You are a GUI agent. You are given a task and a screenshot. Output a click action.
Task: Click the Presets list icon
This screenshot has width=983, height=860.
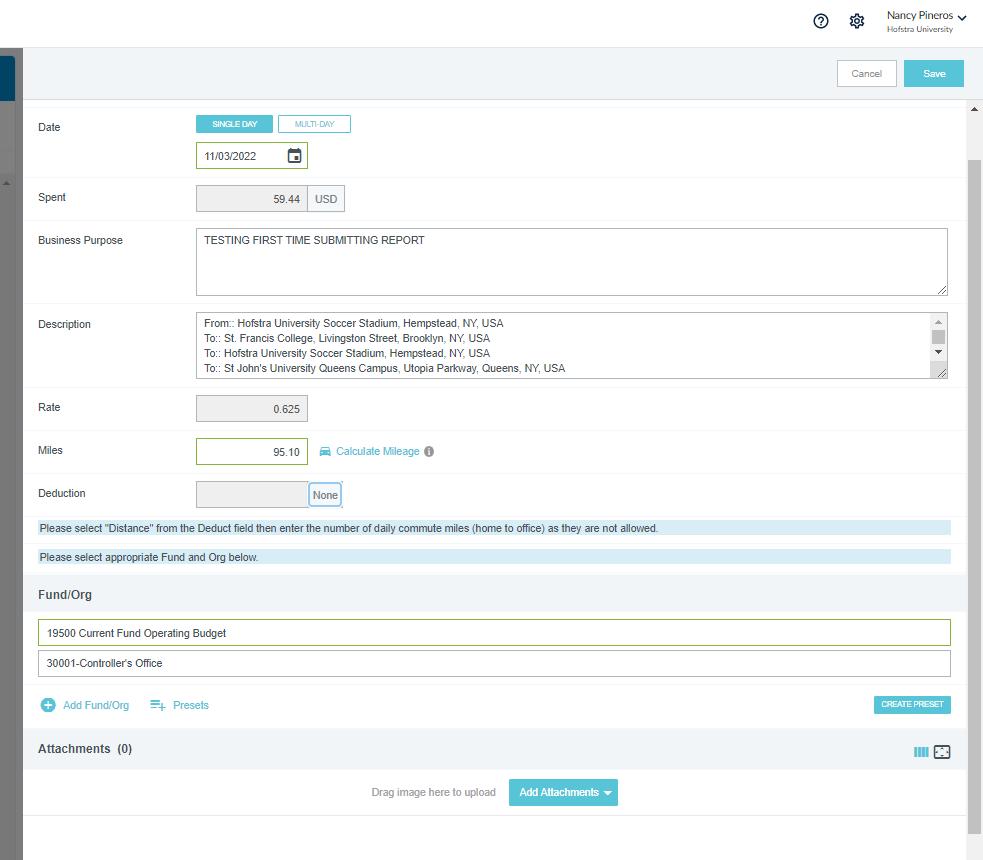click(x=157, y=705)
